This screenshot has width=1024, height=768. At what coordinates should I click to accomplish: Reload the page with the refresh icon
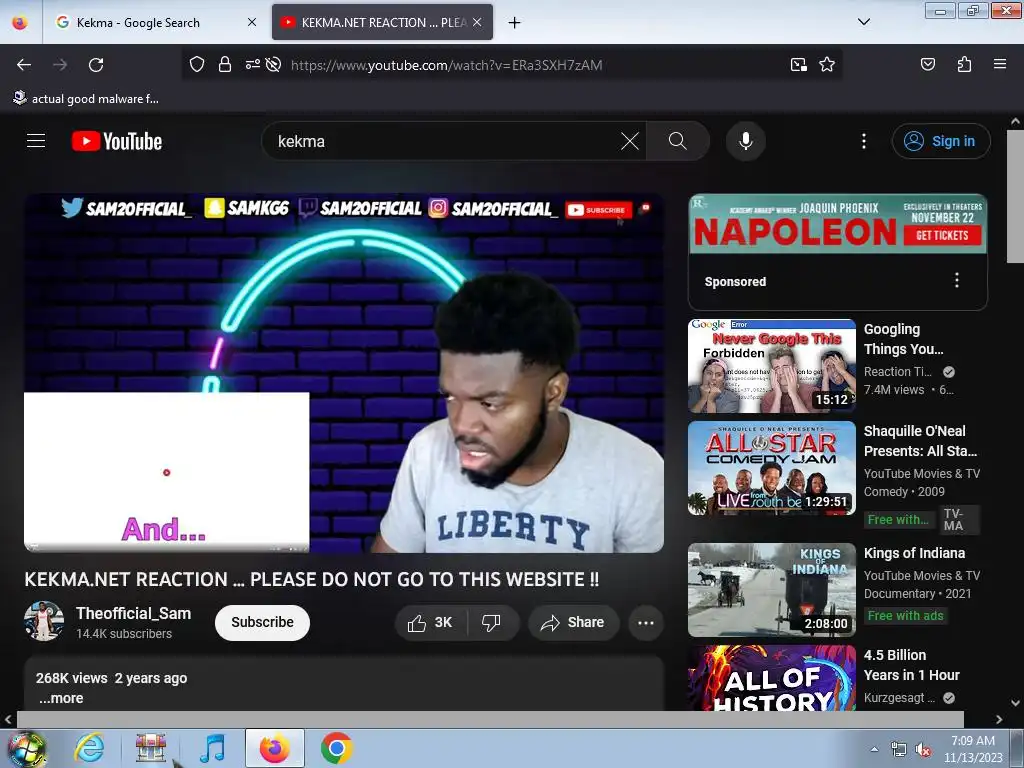[x=96, y=65]
